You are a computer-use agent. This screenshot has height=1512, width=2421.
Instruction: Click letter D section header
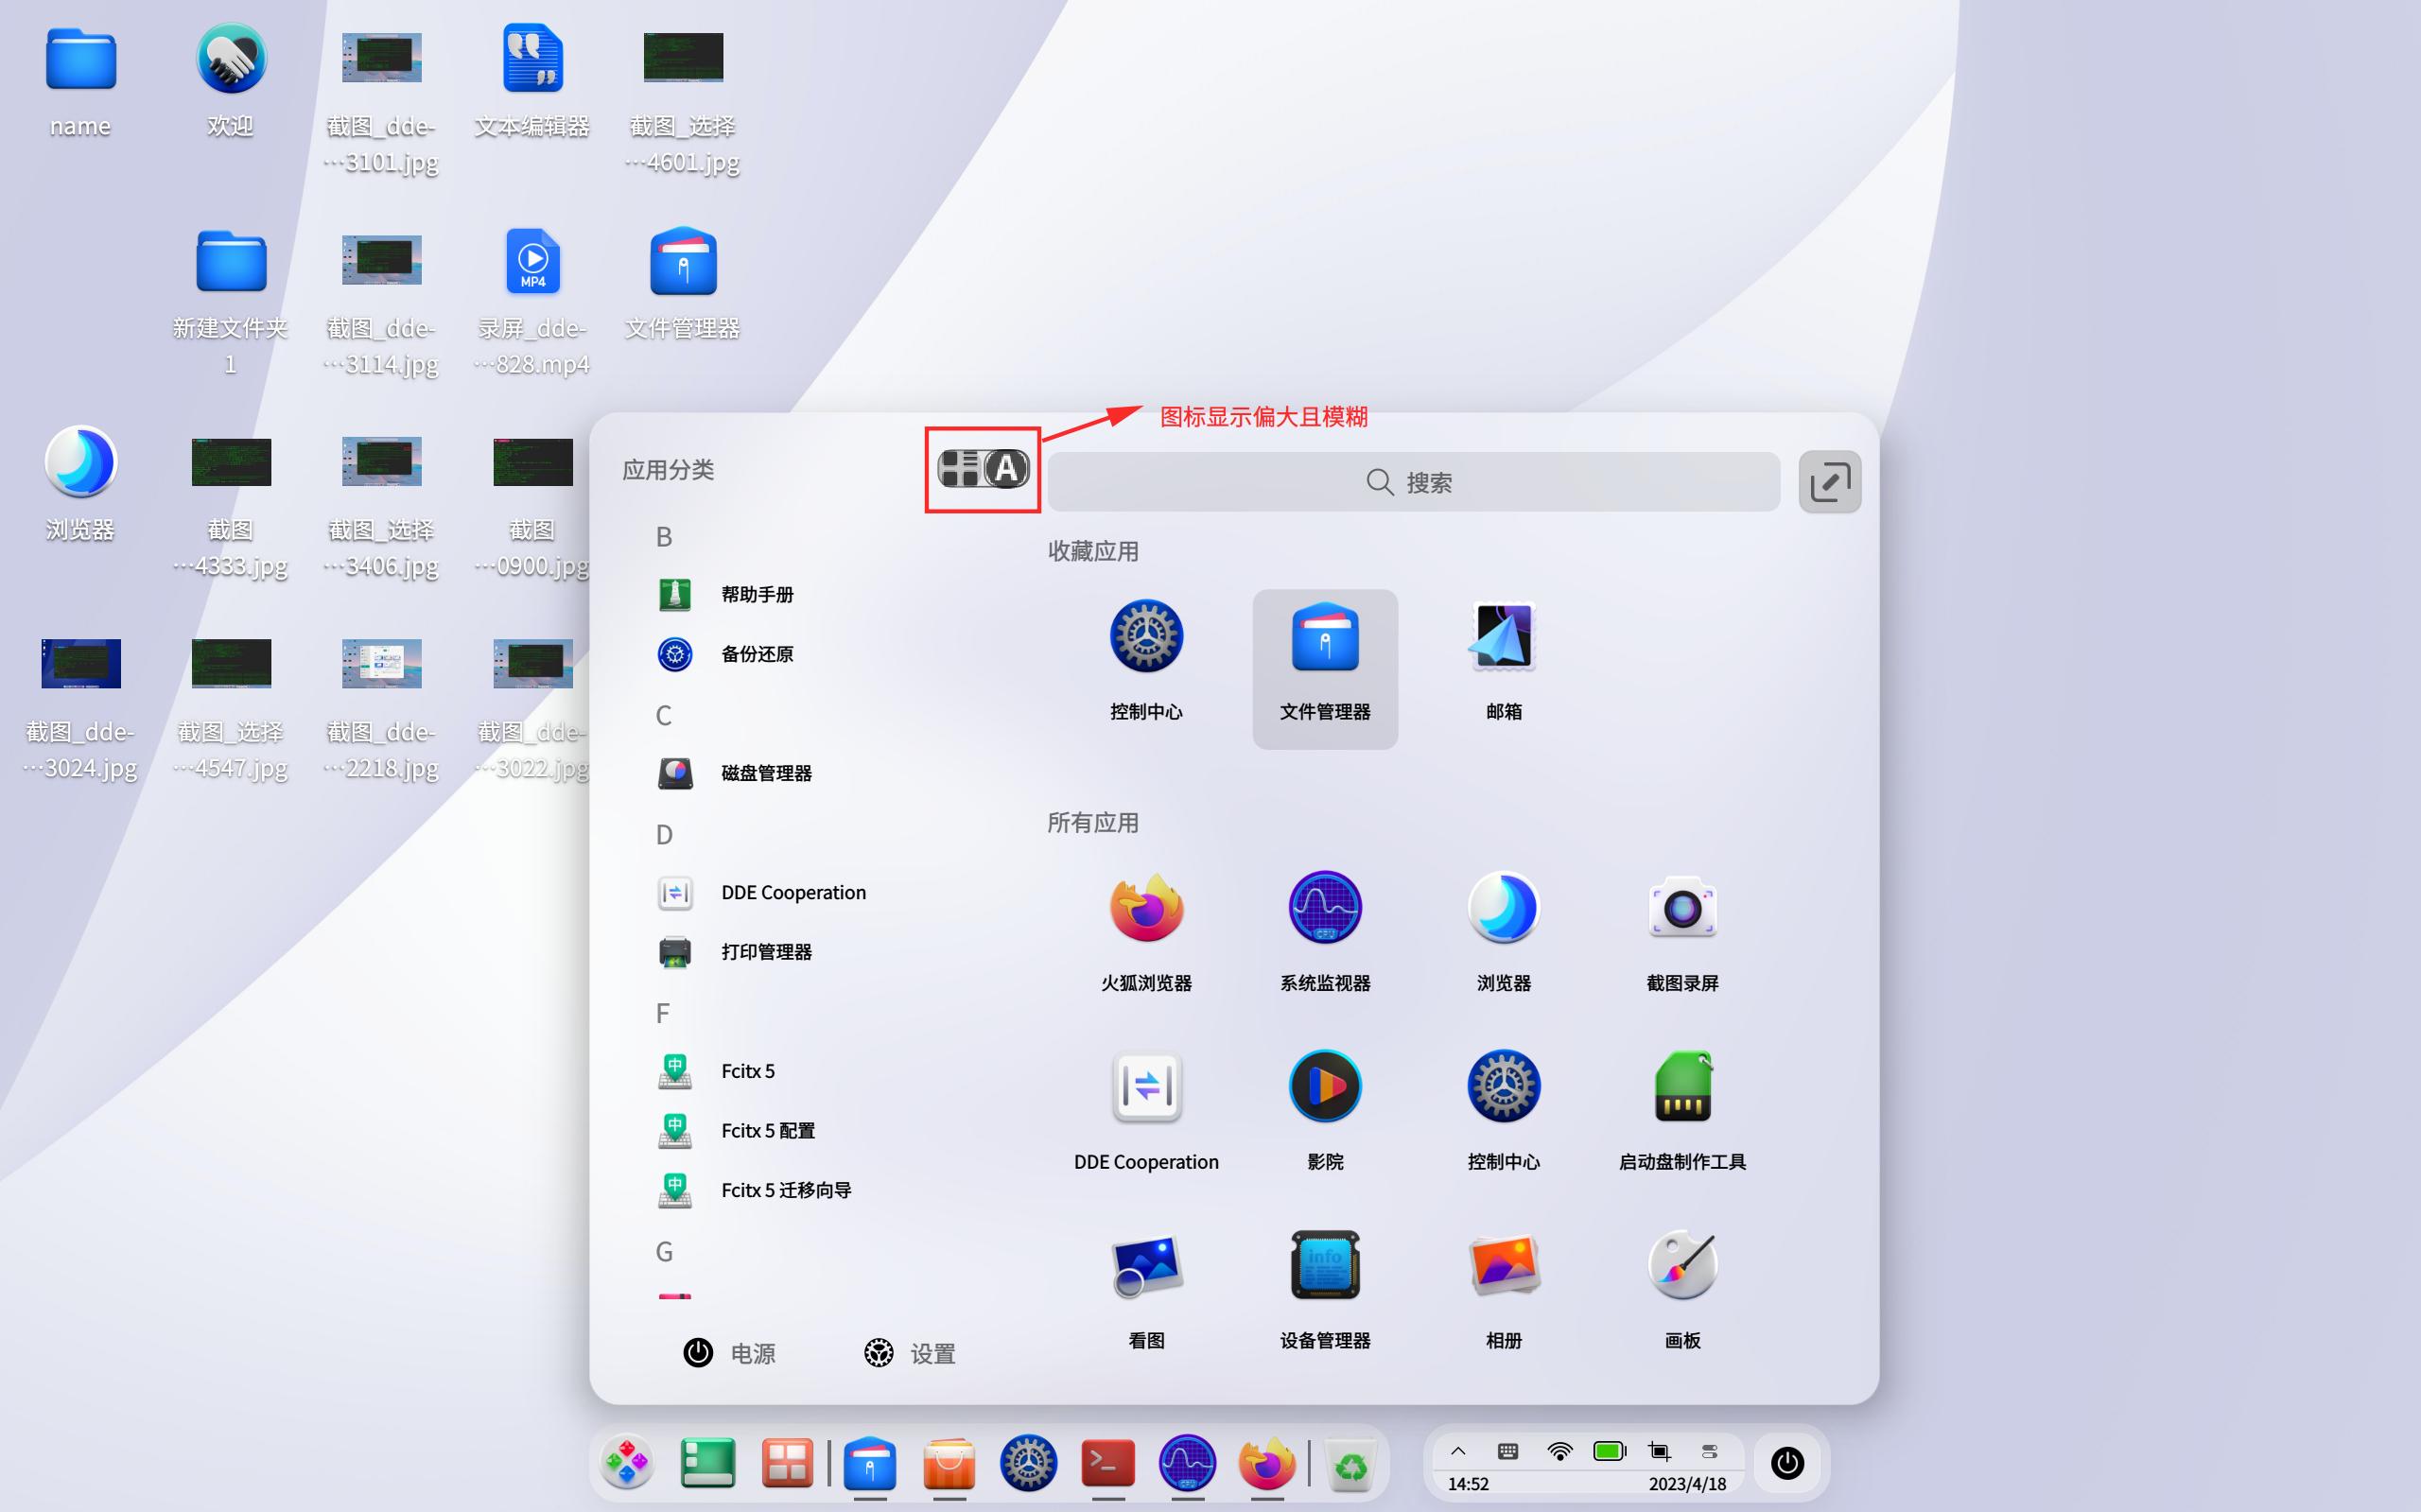(x=664, y=835)
